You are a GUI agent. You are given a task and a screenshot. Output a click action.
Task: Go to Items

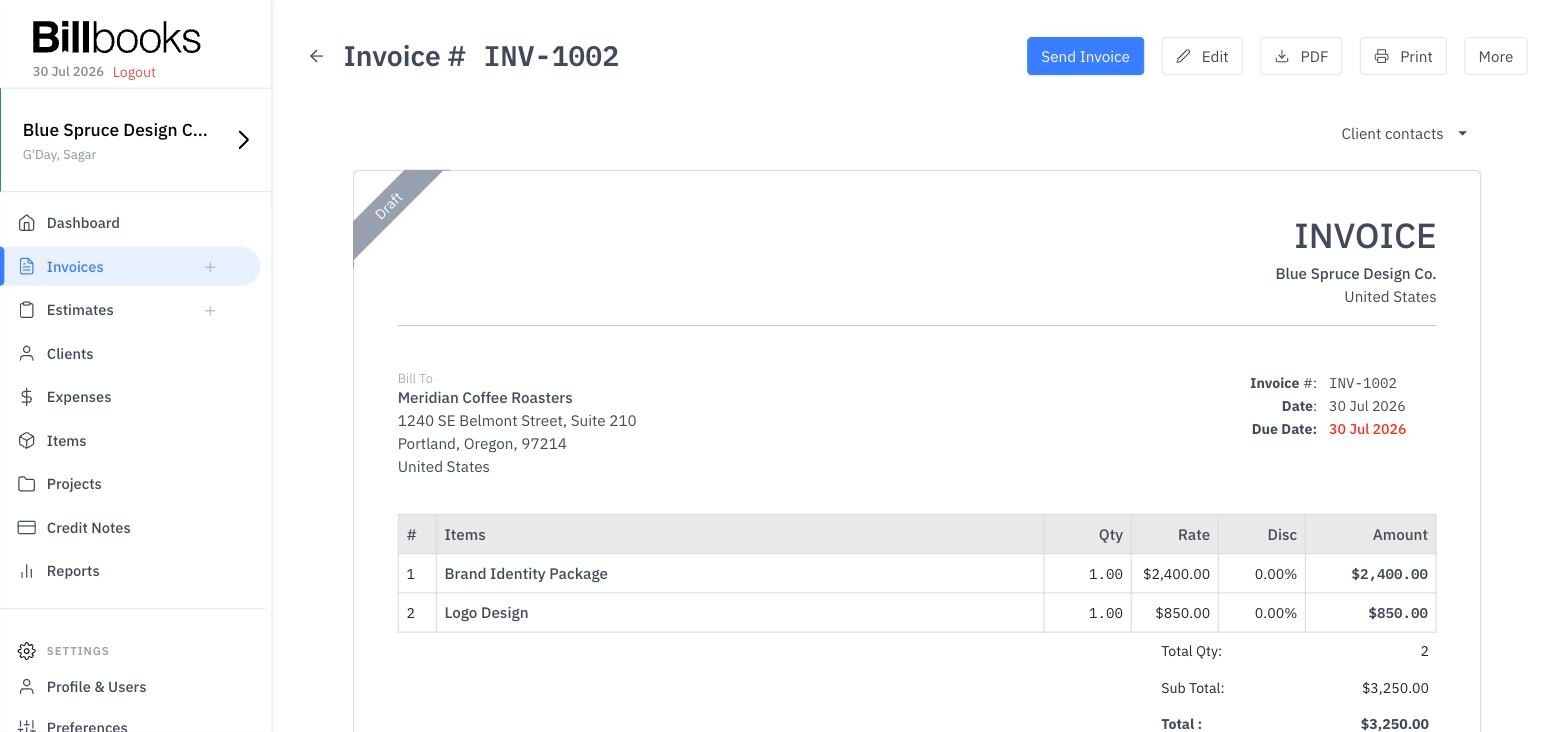66,441
